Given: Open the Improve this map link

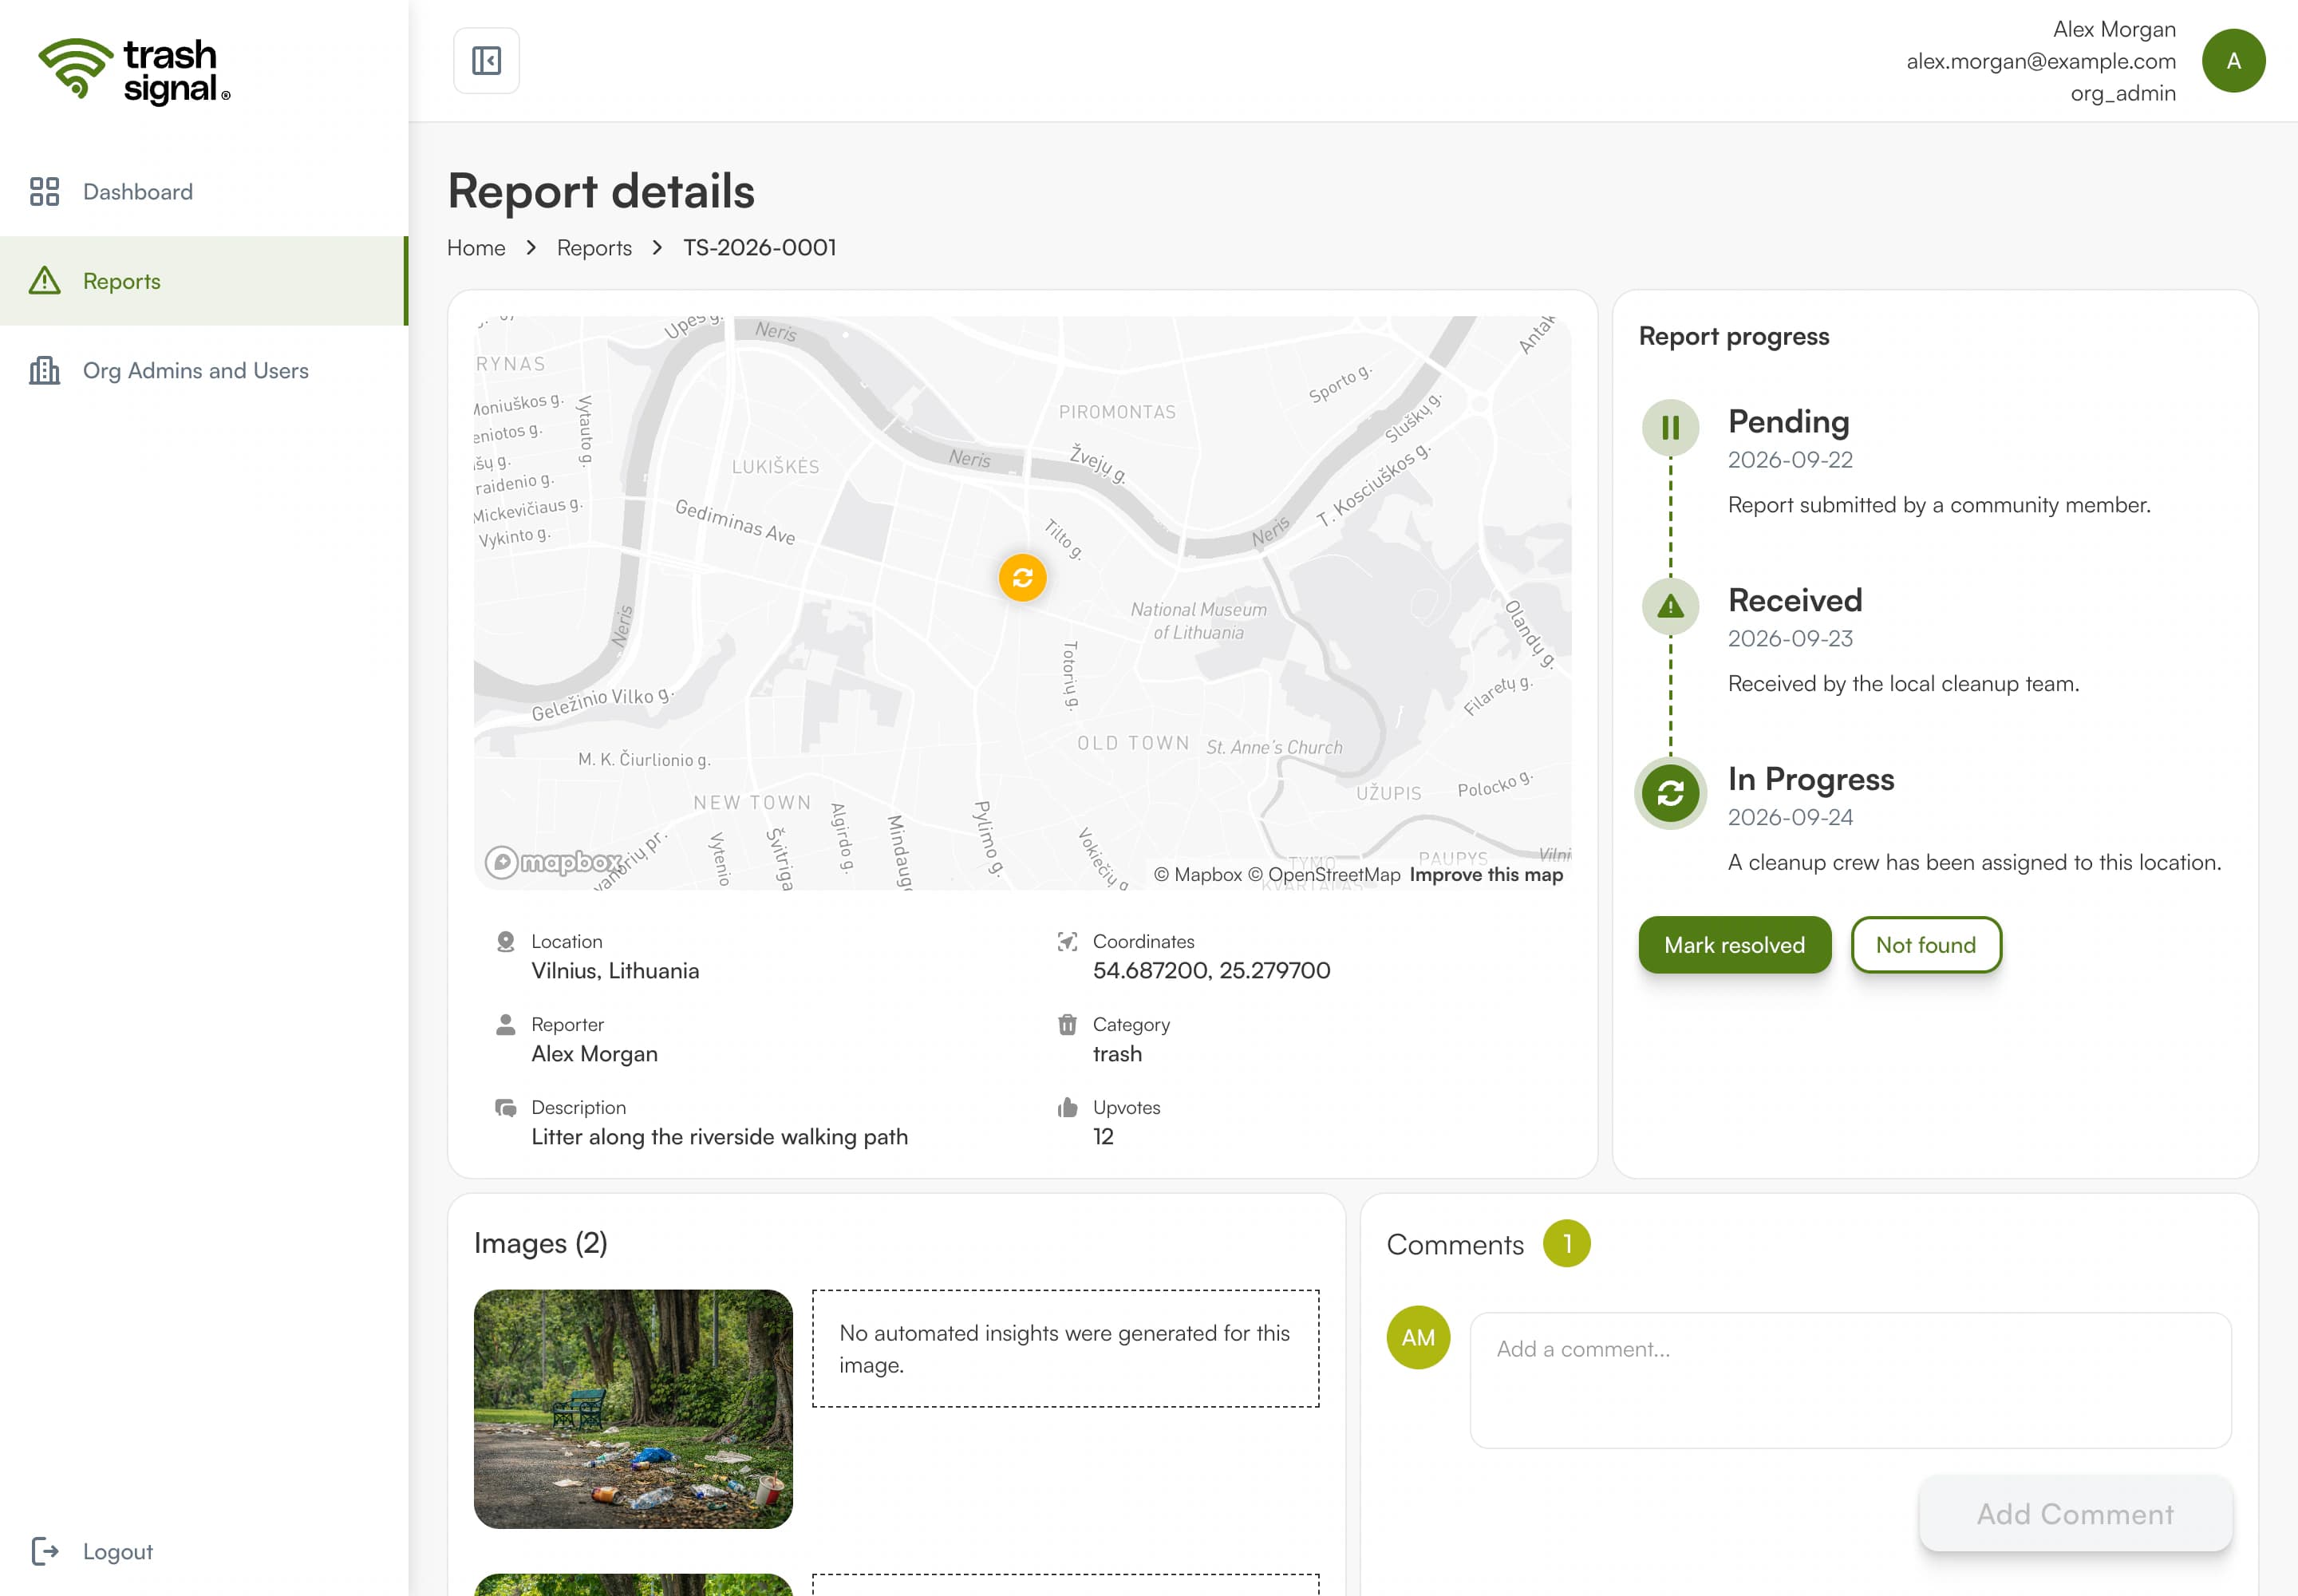Looking at the screenshot, I should click(1486, 874).
